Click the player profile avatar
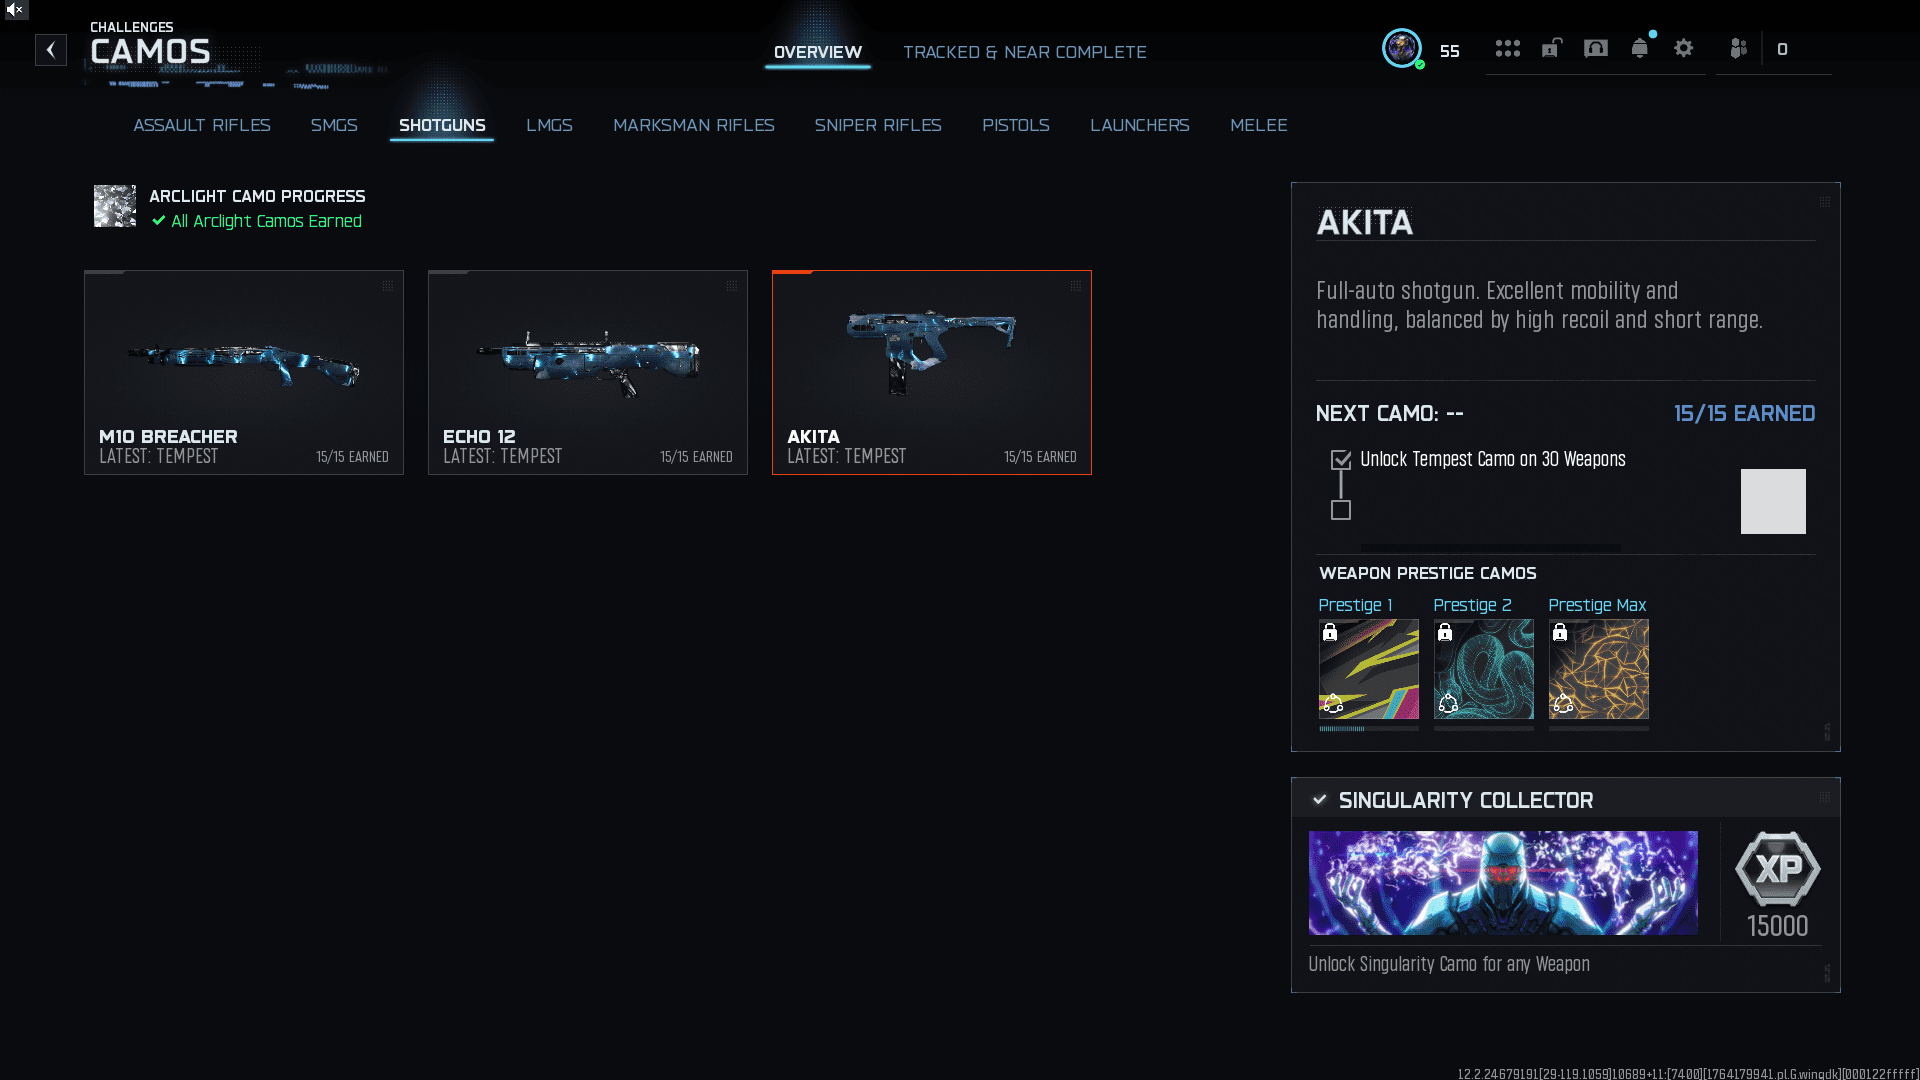 pyautogui.click(x=1401, y=48)
